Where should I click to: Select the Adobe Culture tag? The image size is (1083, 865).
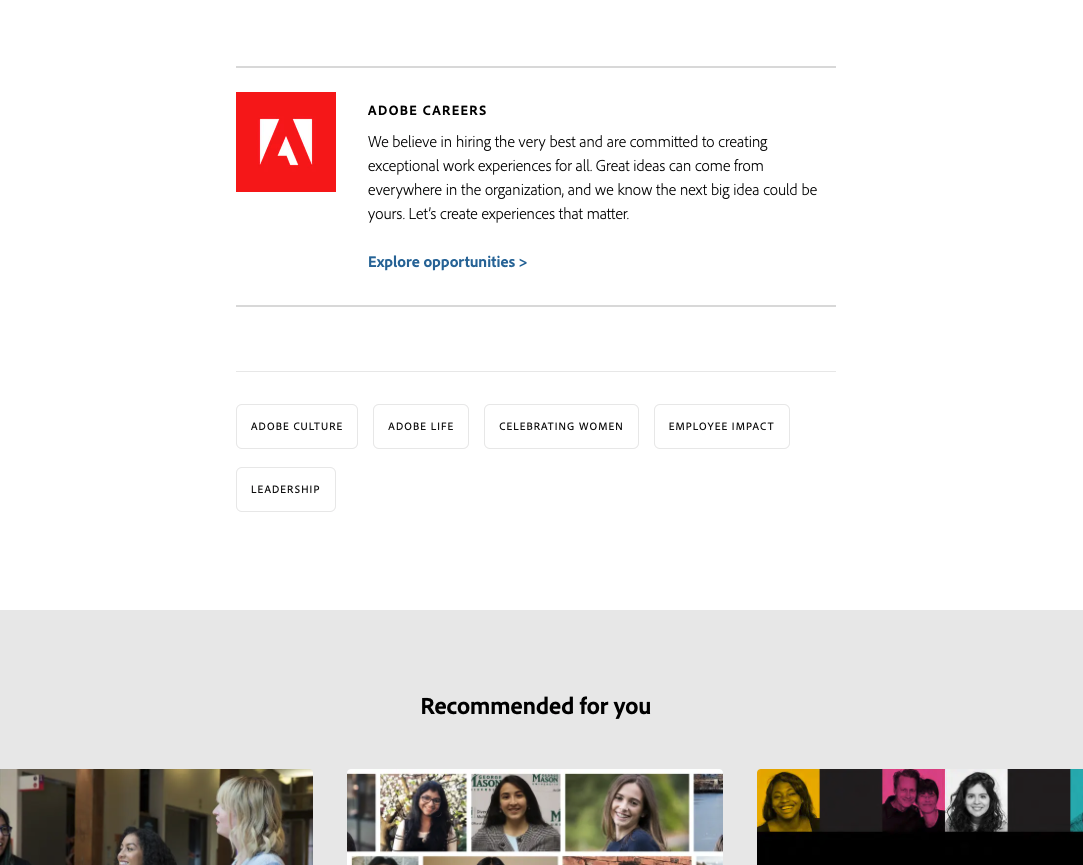[x=297, y=426]
